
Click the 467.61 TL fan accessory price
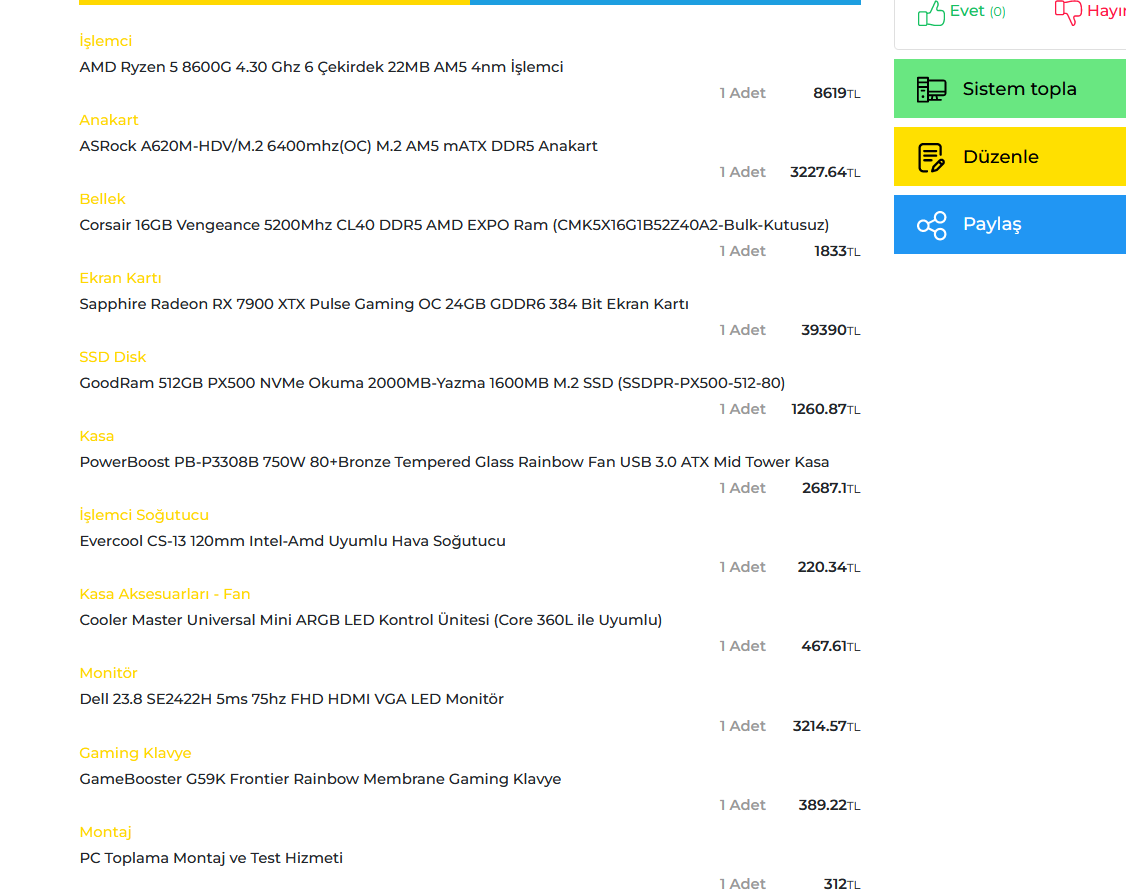tap(830, 646)
